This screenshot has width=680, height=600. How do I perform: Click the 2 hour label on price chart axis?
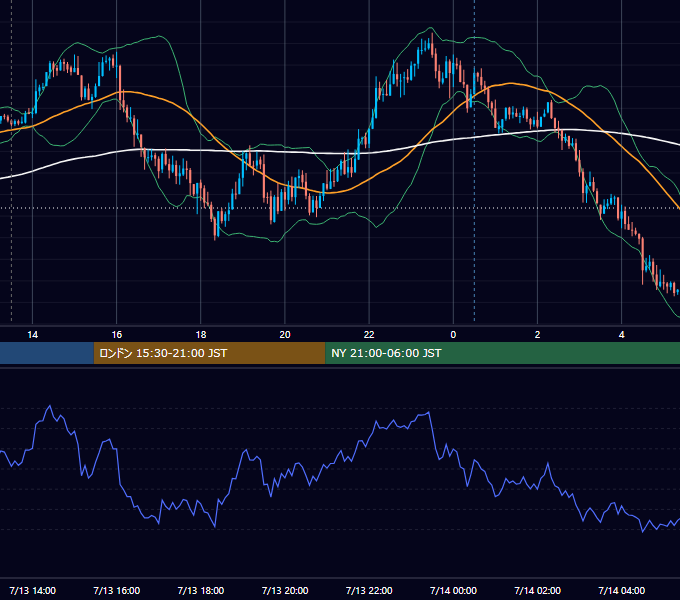click(x=537, y=335)
